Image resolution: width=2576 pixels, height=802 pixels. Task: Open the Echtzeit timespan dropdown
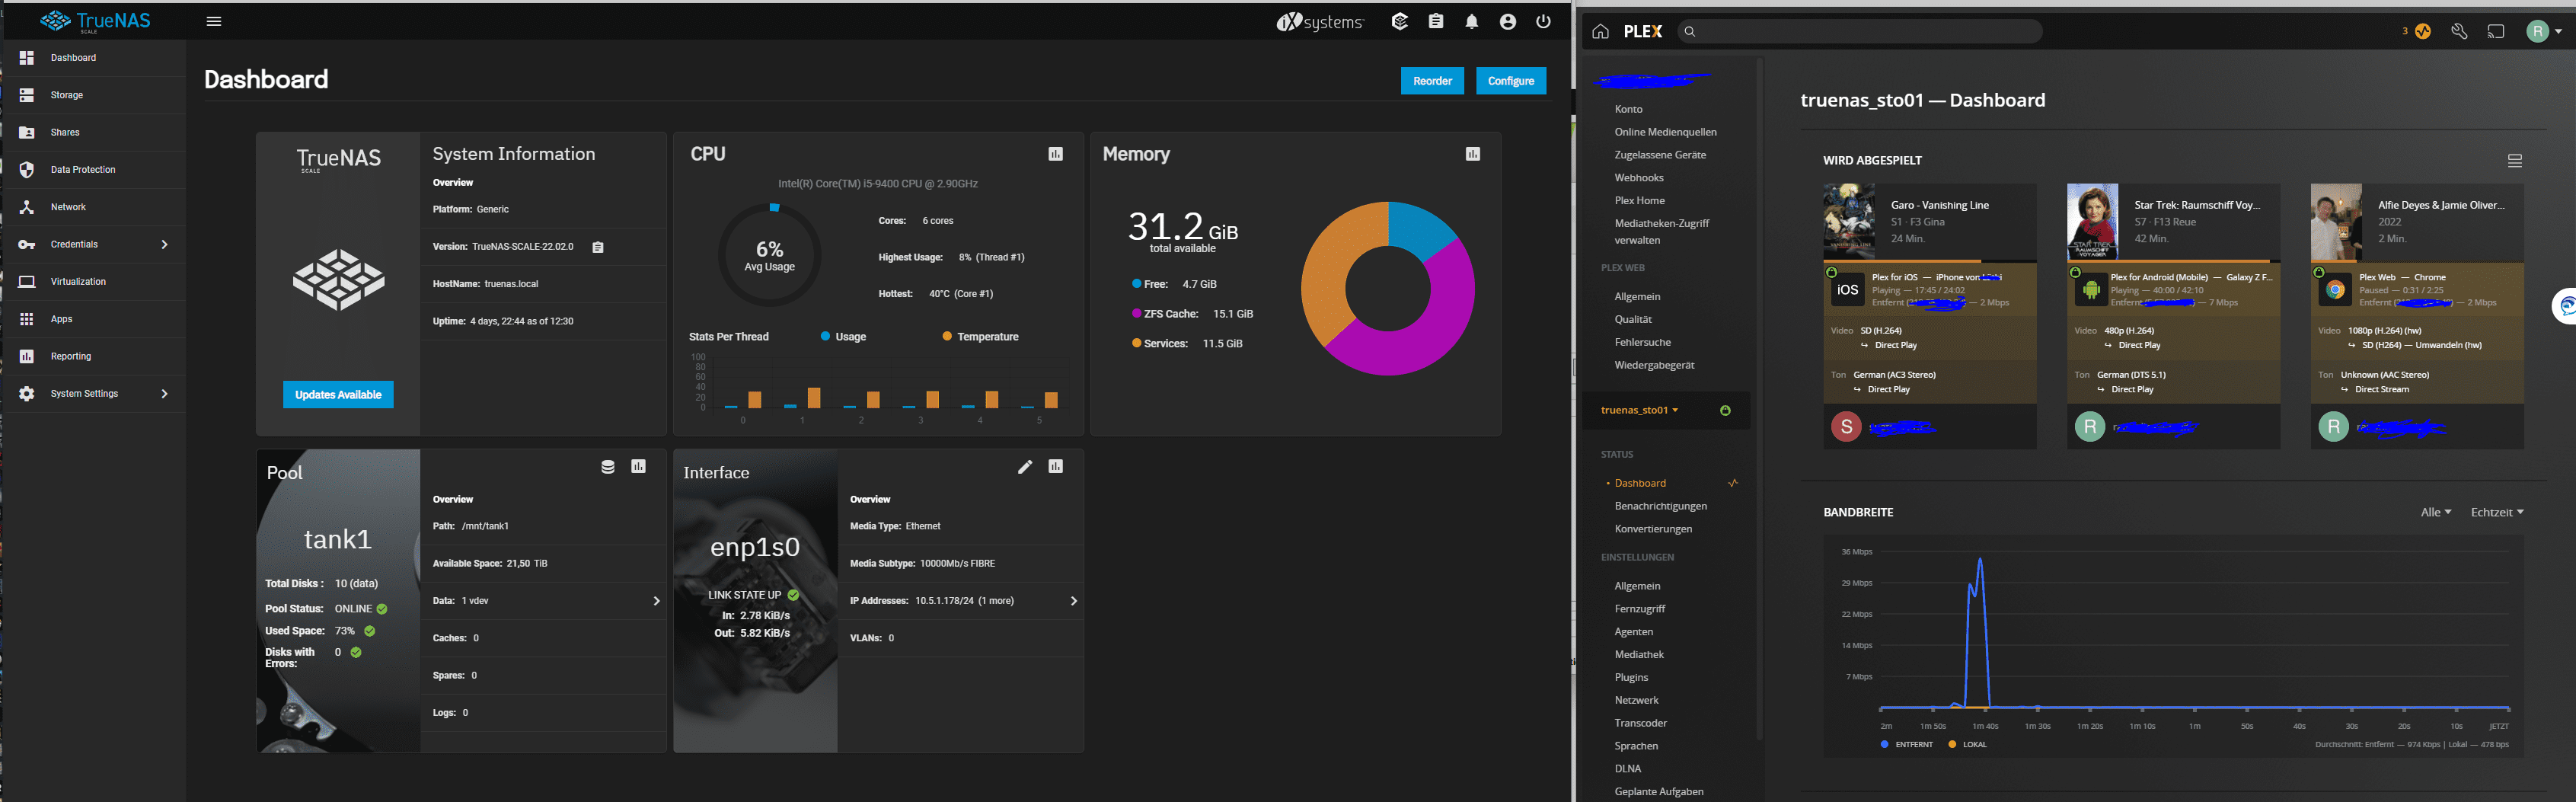click(x=2497, y=512)
